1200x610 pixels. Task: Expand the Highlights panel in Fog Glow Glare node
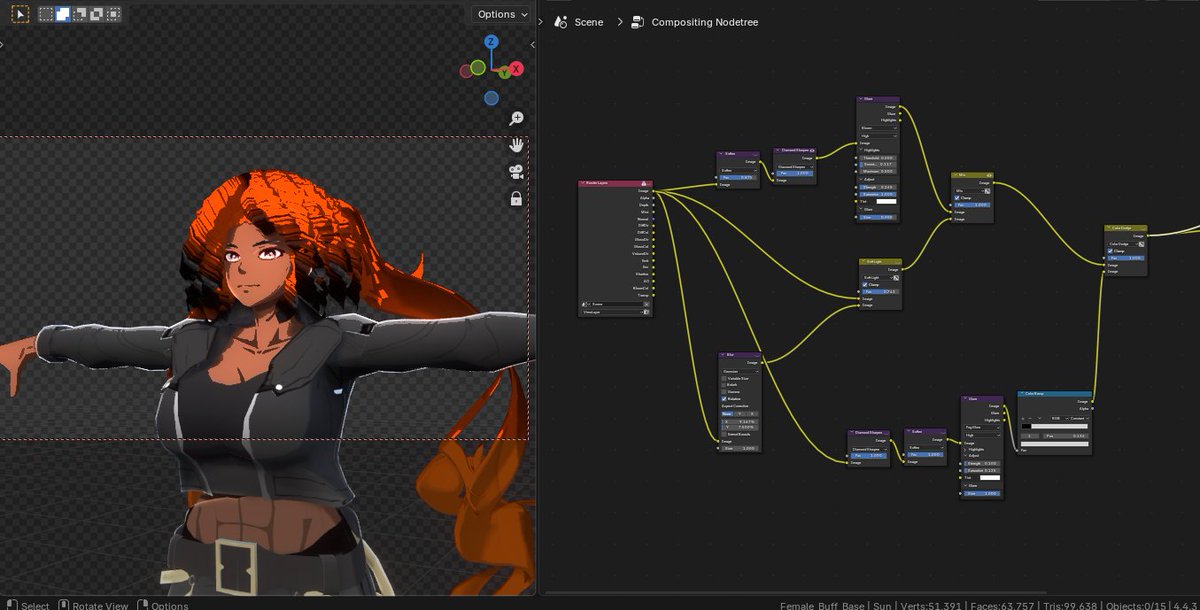click(967, 449)
